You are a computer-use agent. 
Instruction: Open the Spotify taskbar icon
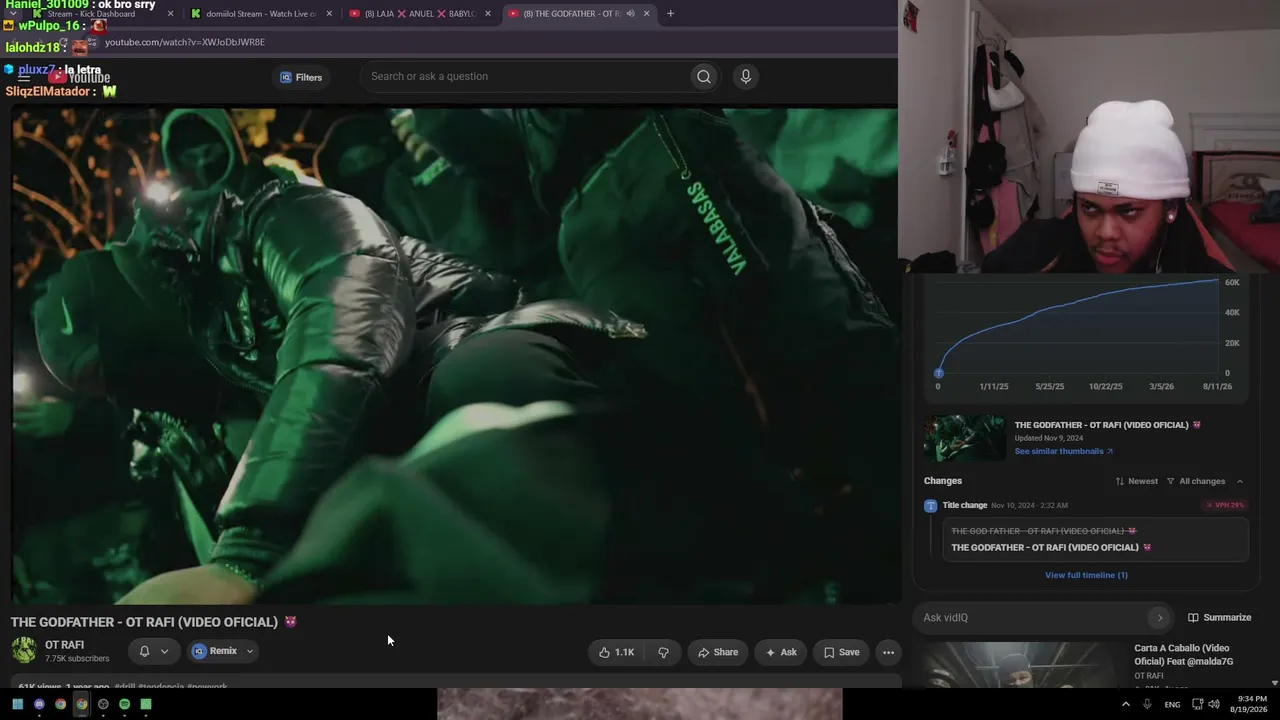pyautogui.click(x=124, y=704)
